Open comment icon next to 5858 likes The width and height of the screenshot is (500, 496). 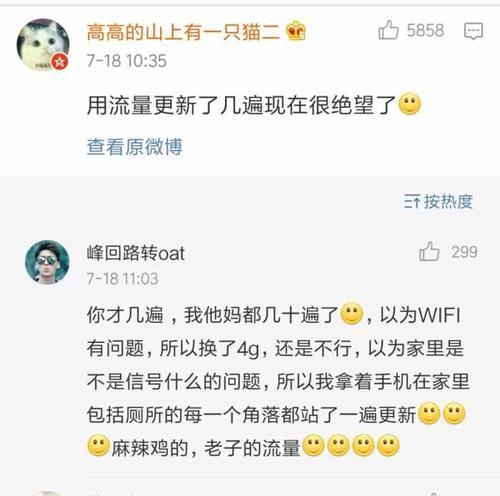(473, 31)
